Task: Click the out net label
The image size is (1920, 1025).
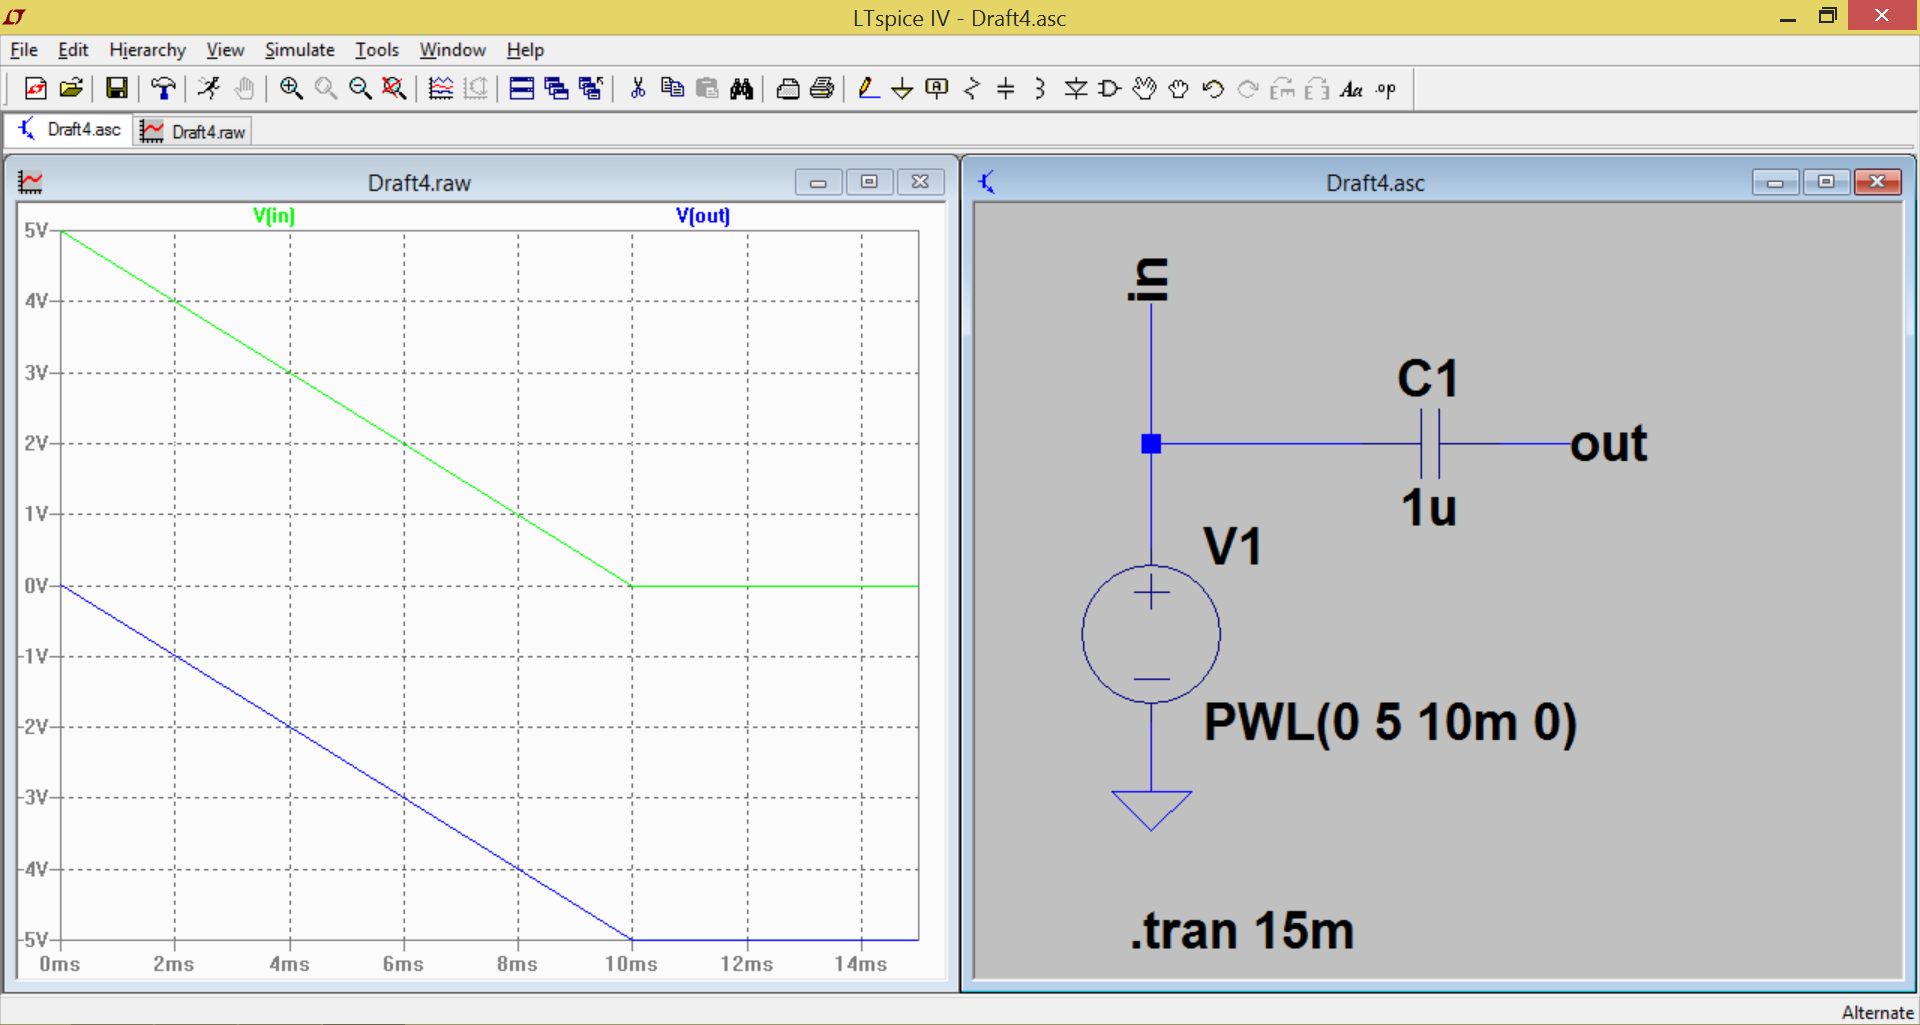Action: (x=1608, y=444)
